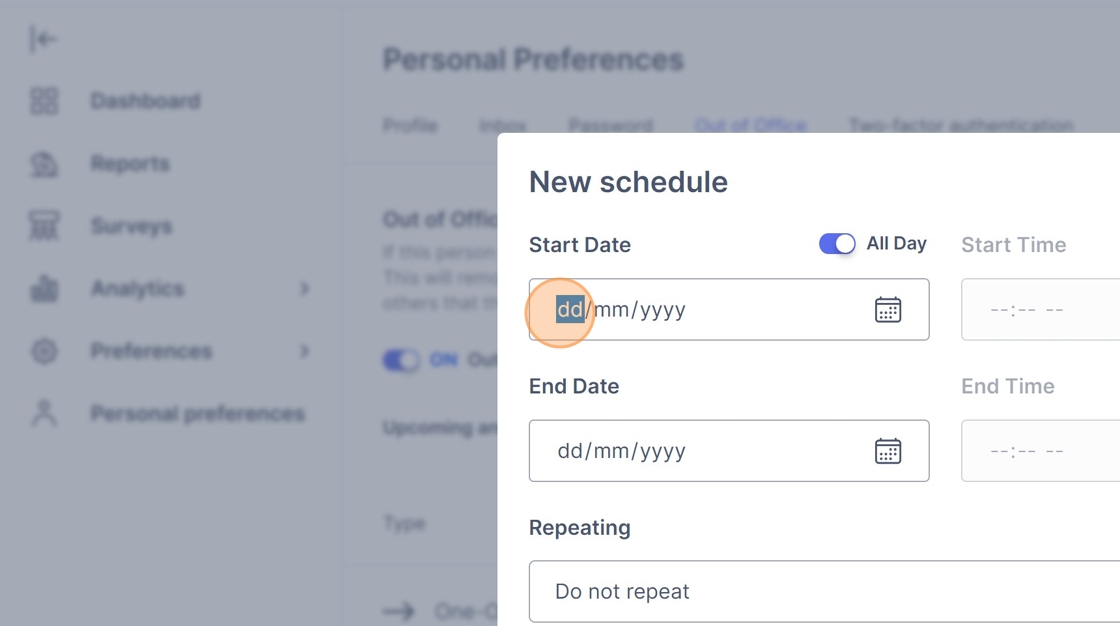Open the End Date calendar picker

(888, 451)
